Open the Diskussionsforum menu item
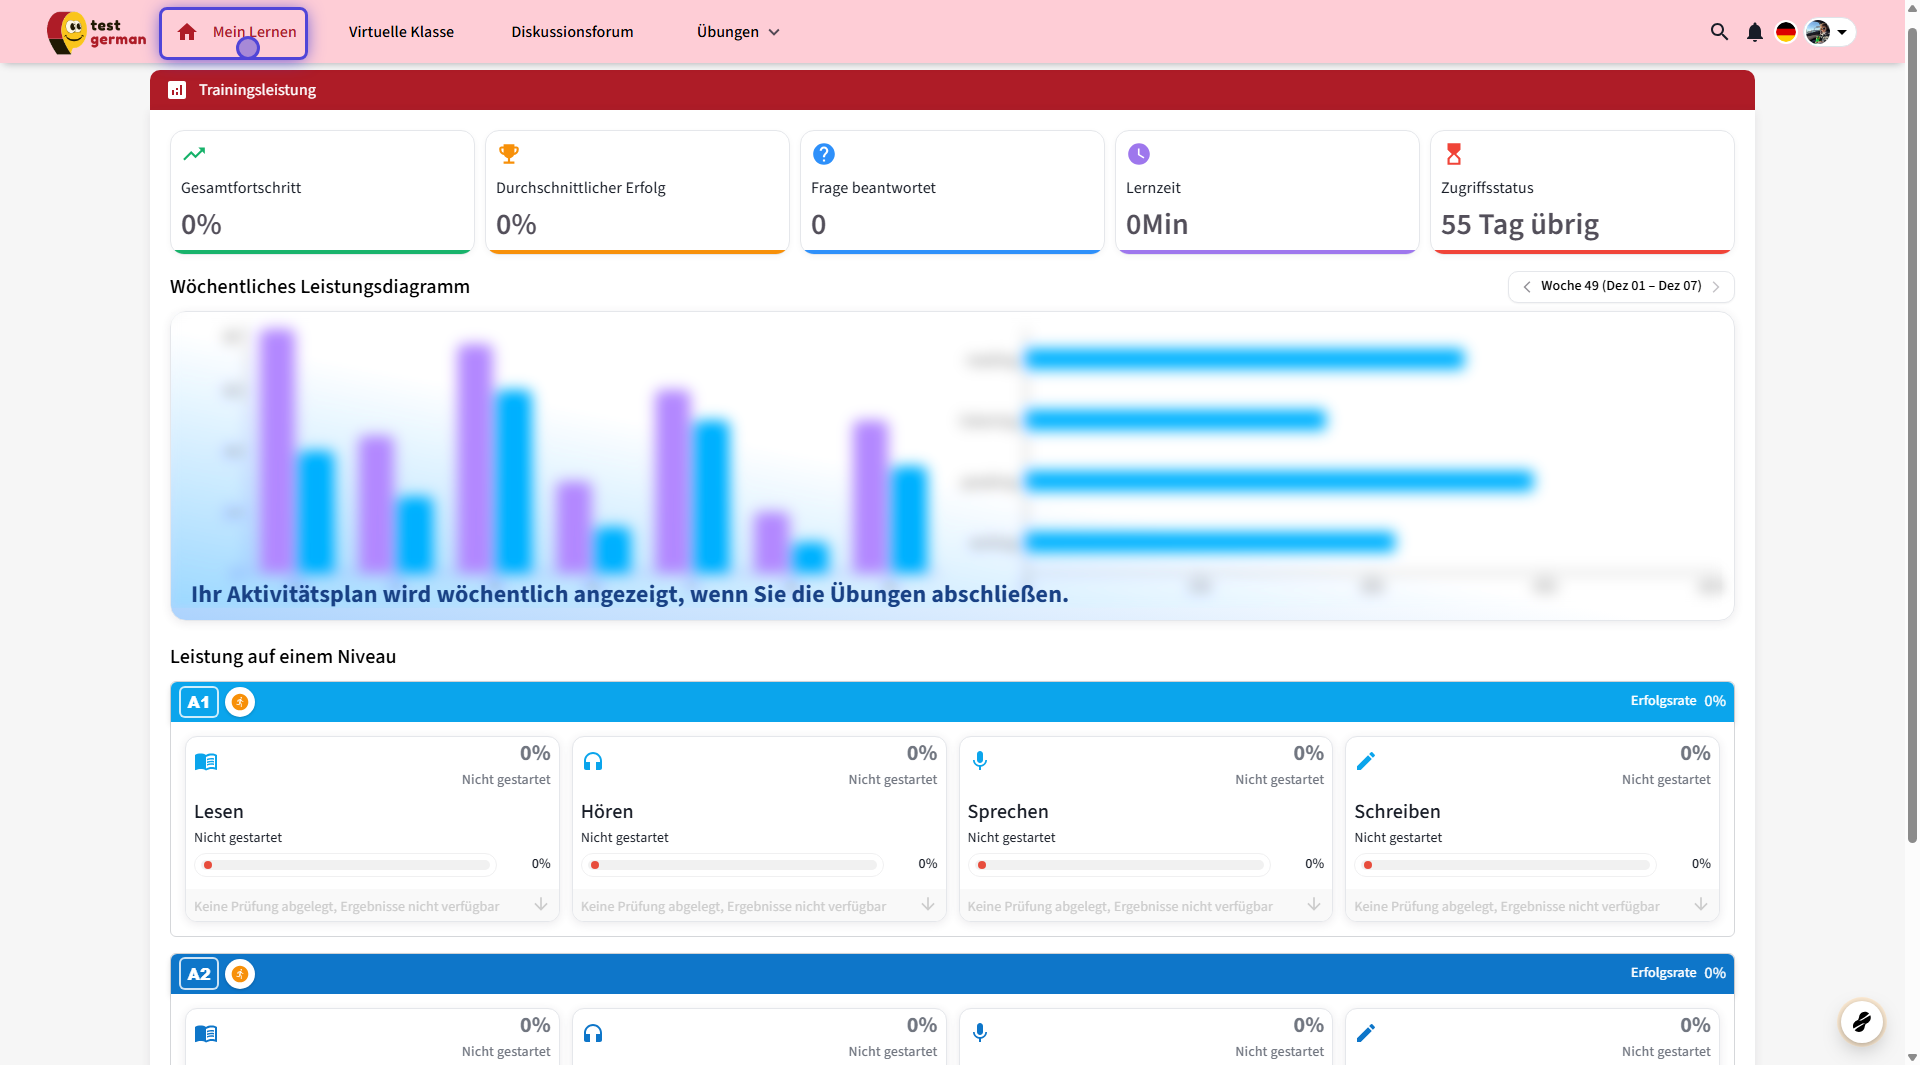 [x=572, y=32]
